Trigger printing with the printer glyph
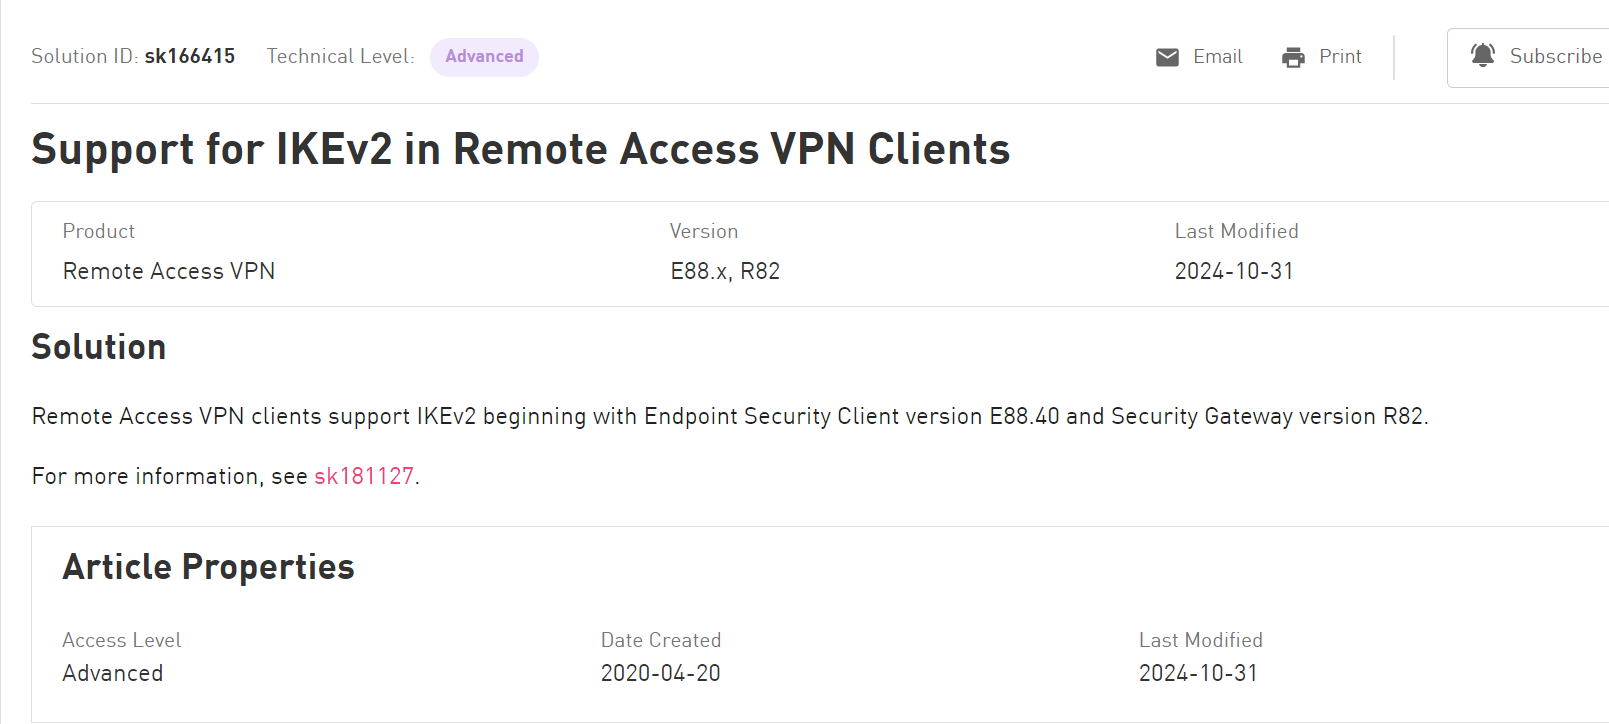 point(1294,57)
